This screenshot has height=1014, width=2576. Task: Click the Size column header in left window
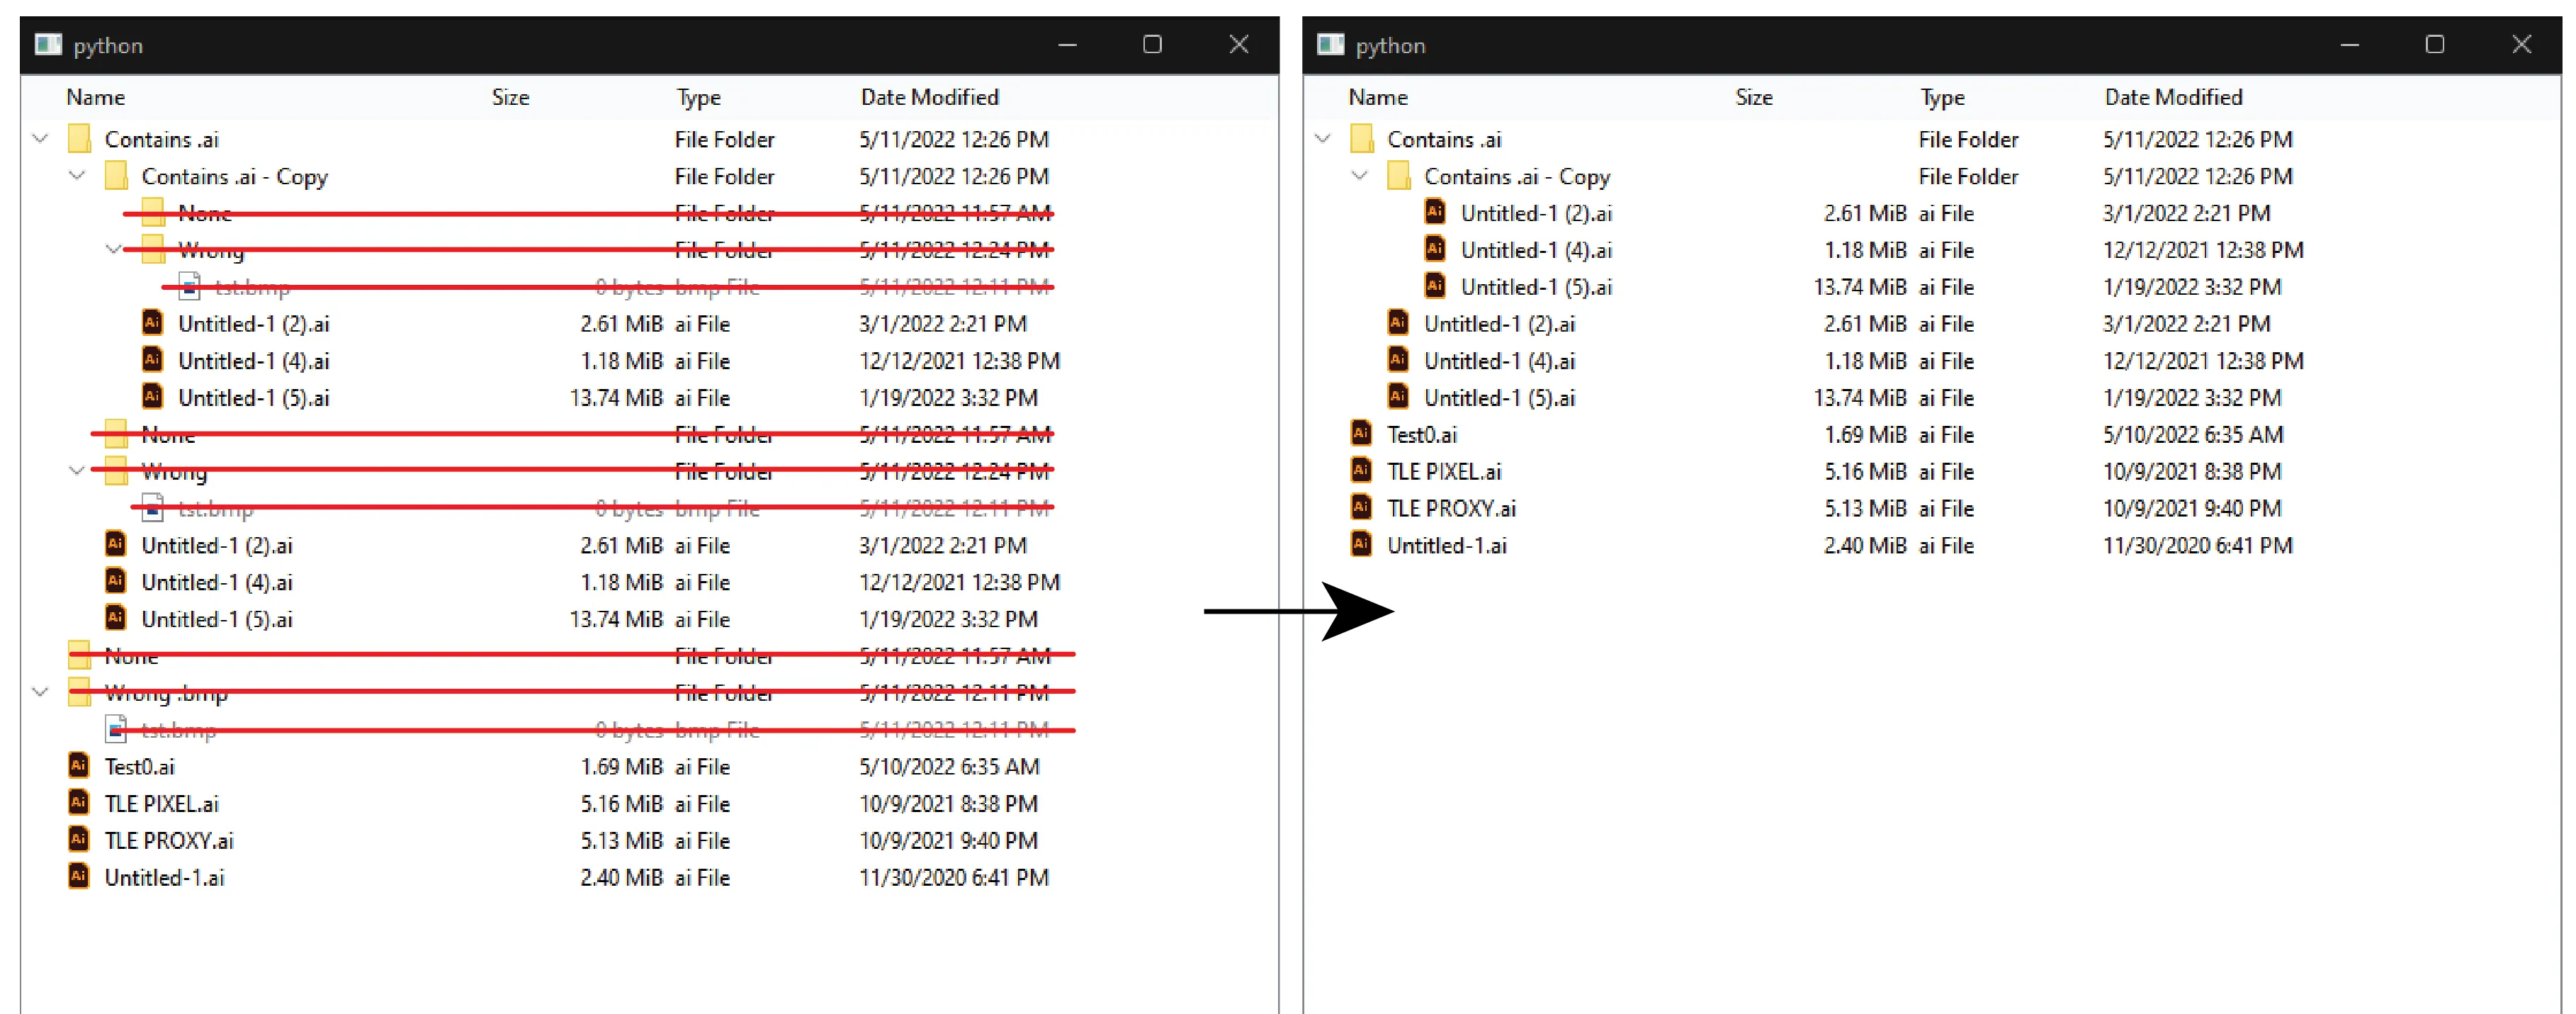pos(510,97)
